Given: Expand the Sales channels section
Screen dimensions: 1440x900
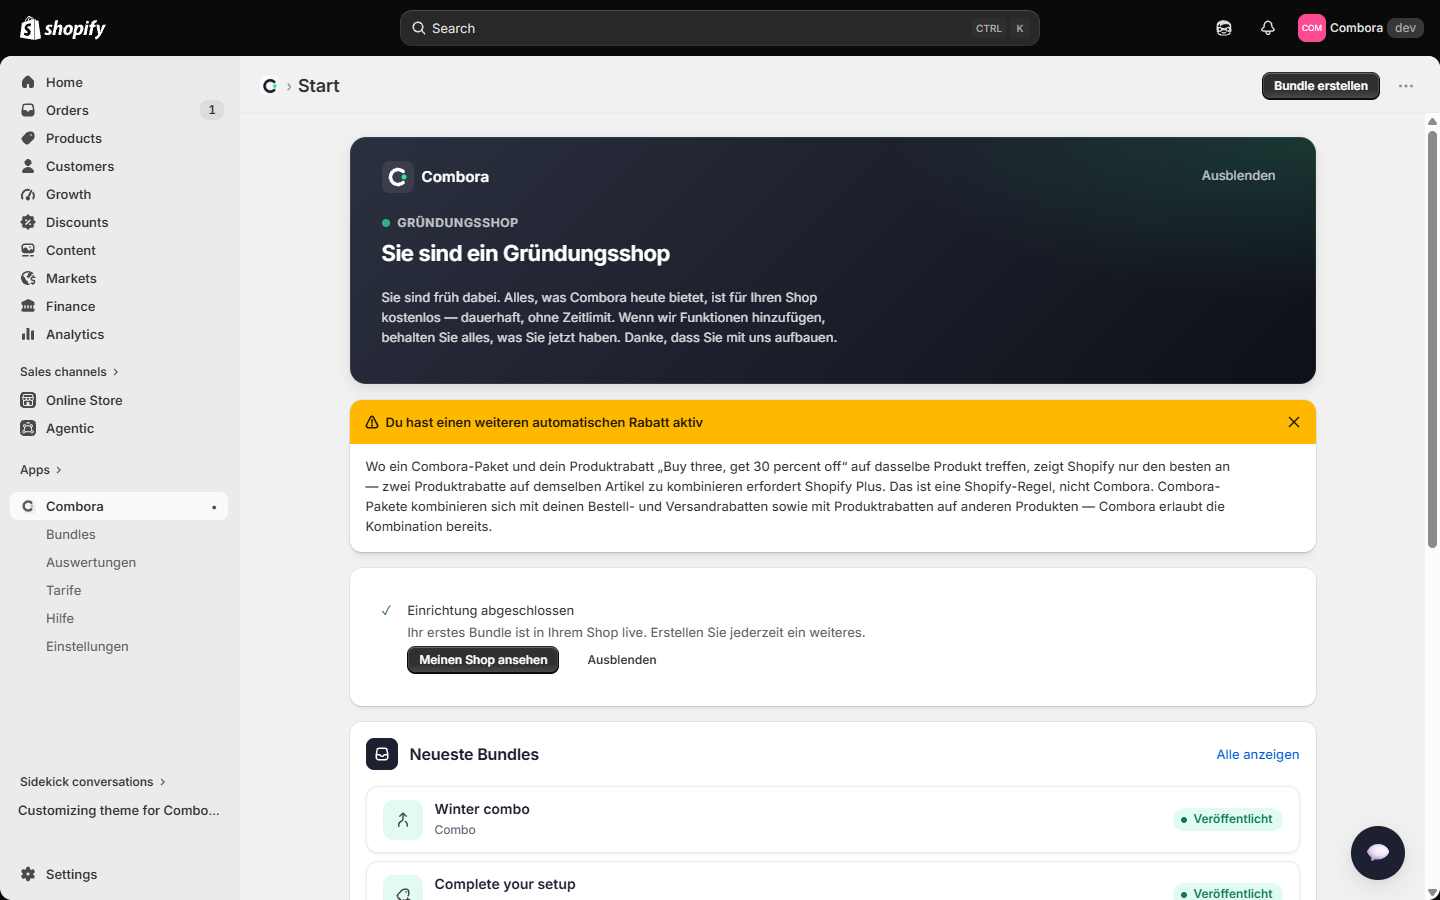Looking at the screenshot, I should tap(69, 372).
